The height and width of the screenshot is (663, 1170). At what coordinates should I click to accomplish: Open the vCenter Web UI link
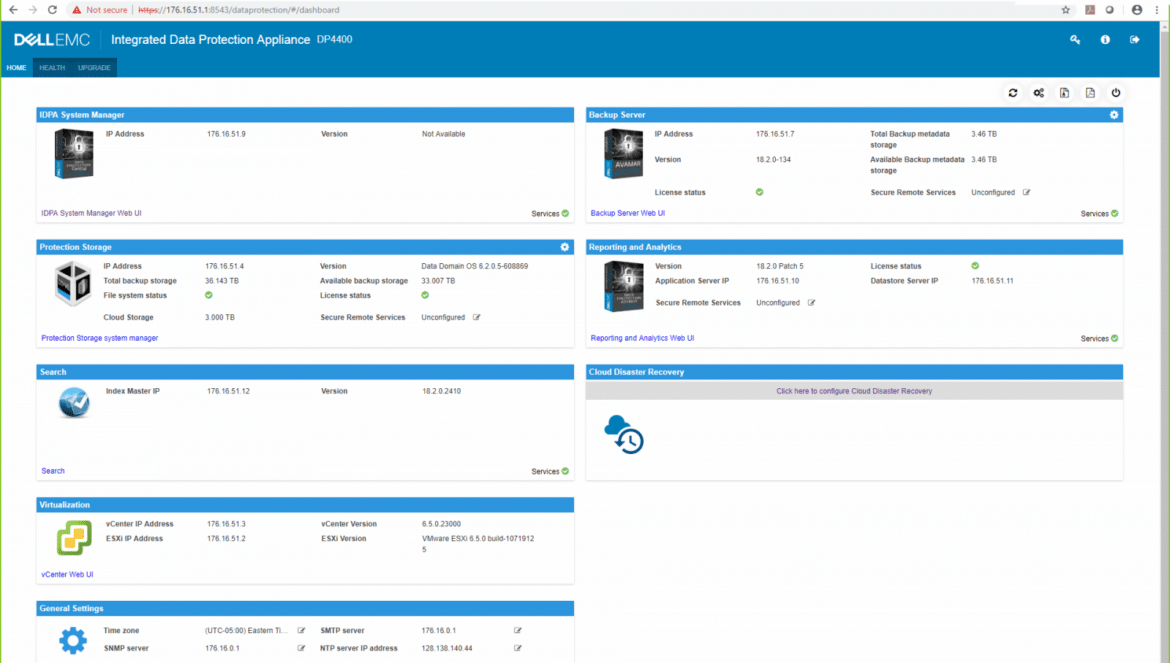tap(67, 574)
